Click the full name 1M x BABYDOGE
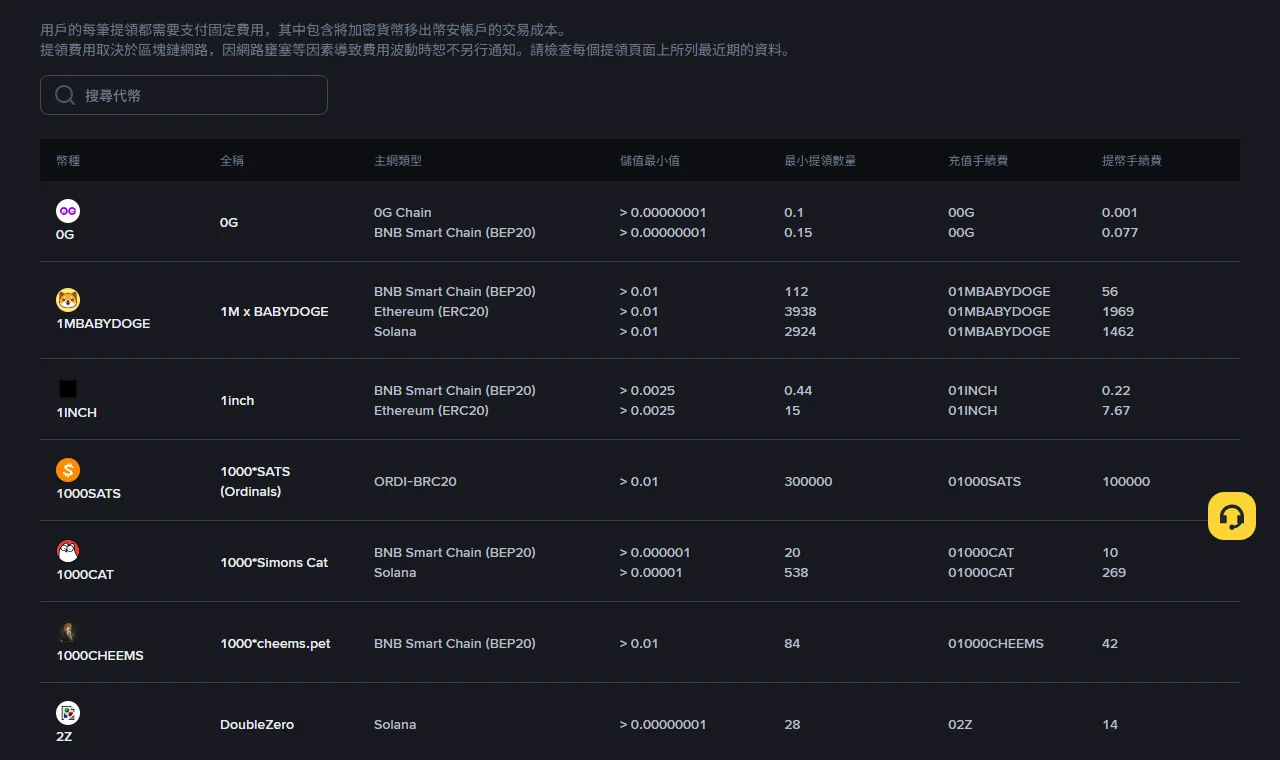The image size is (1280, 760). tap(275, 311)
